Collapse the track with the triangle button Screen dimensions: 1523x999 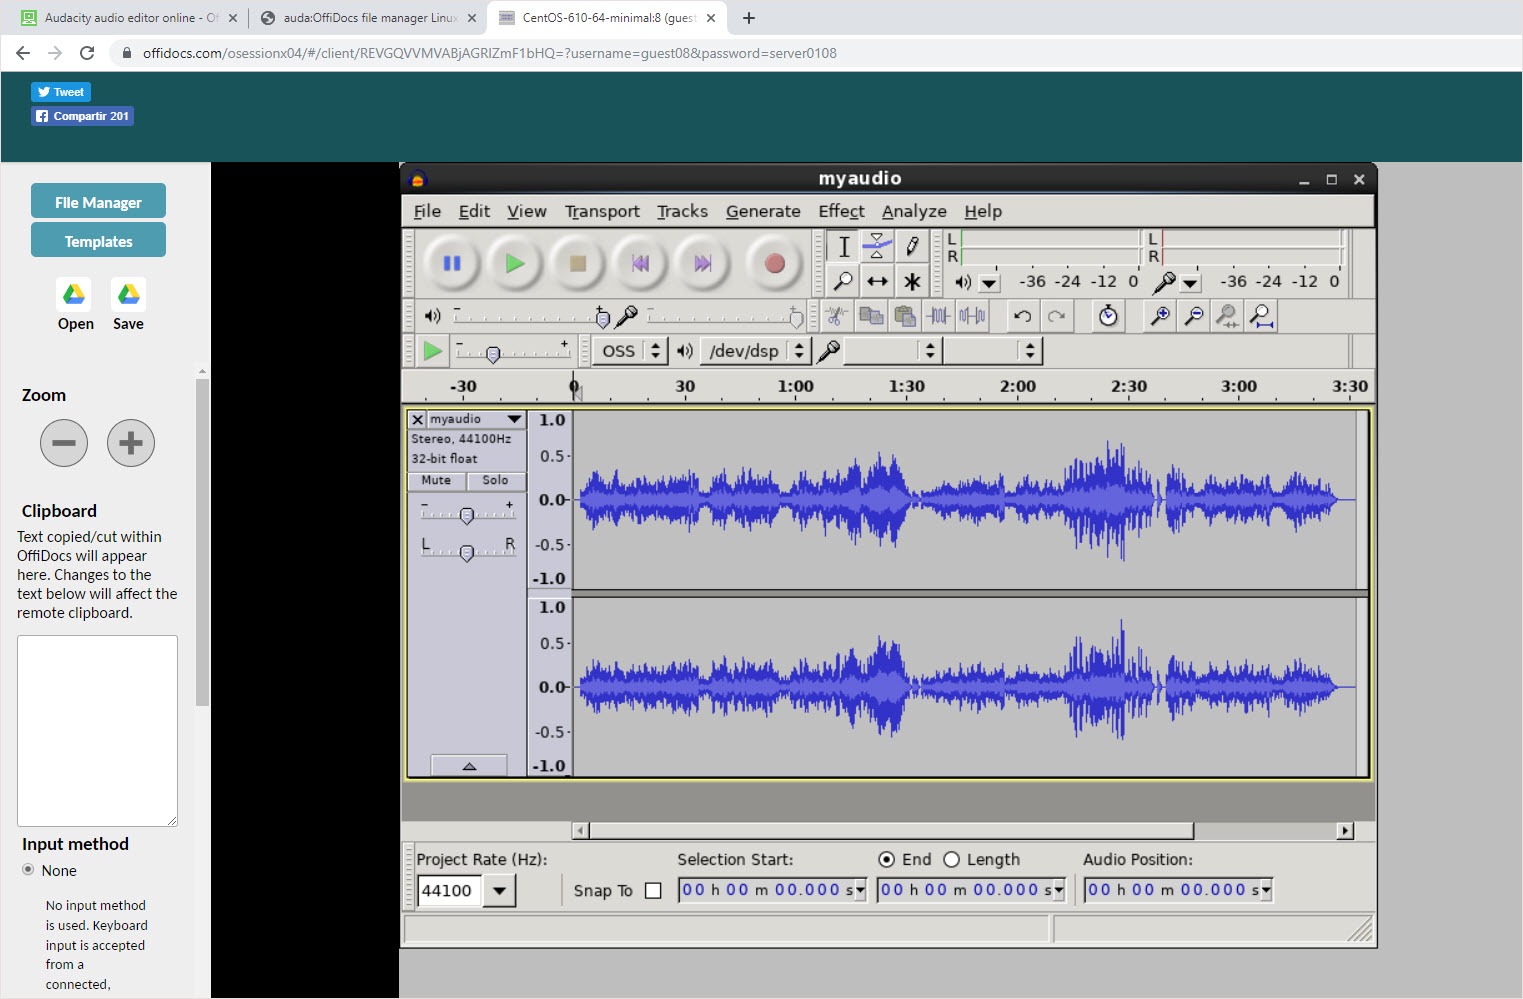(469, 766)
